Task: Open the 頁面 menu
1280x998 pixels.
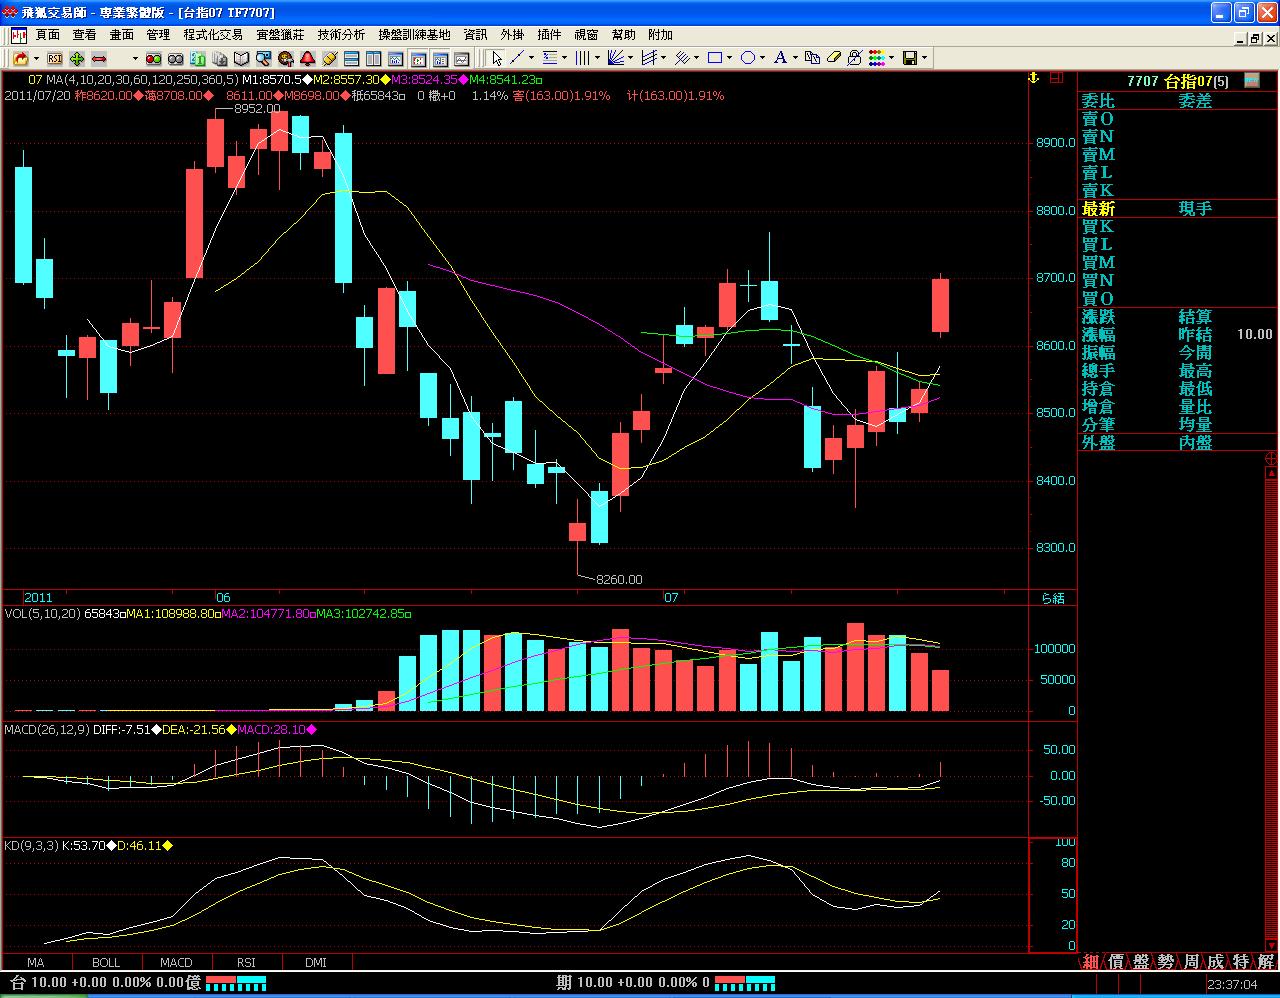Action: point(48,35)
